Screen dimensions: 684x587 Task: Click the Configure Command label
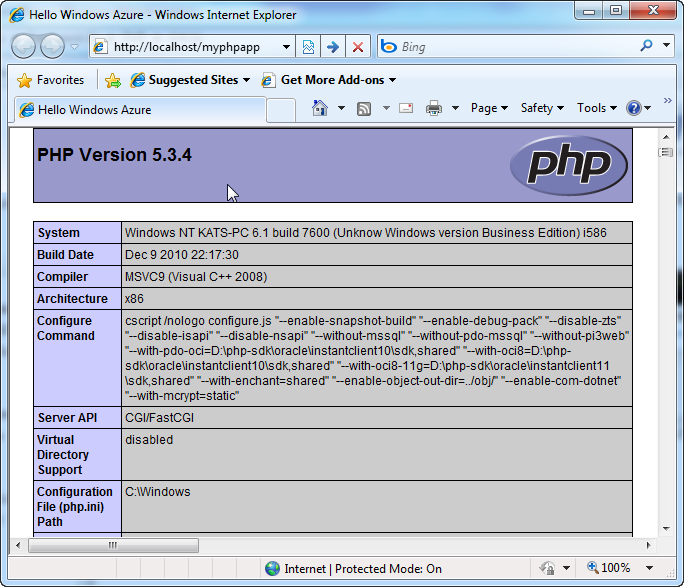[x=65, y=328]
